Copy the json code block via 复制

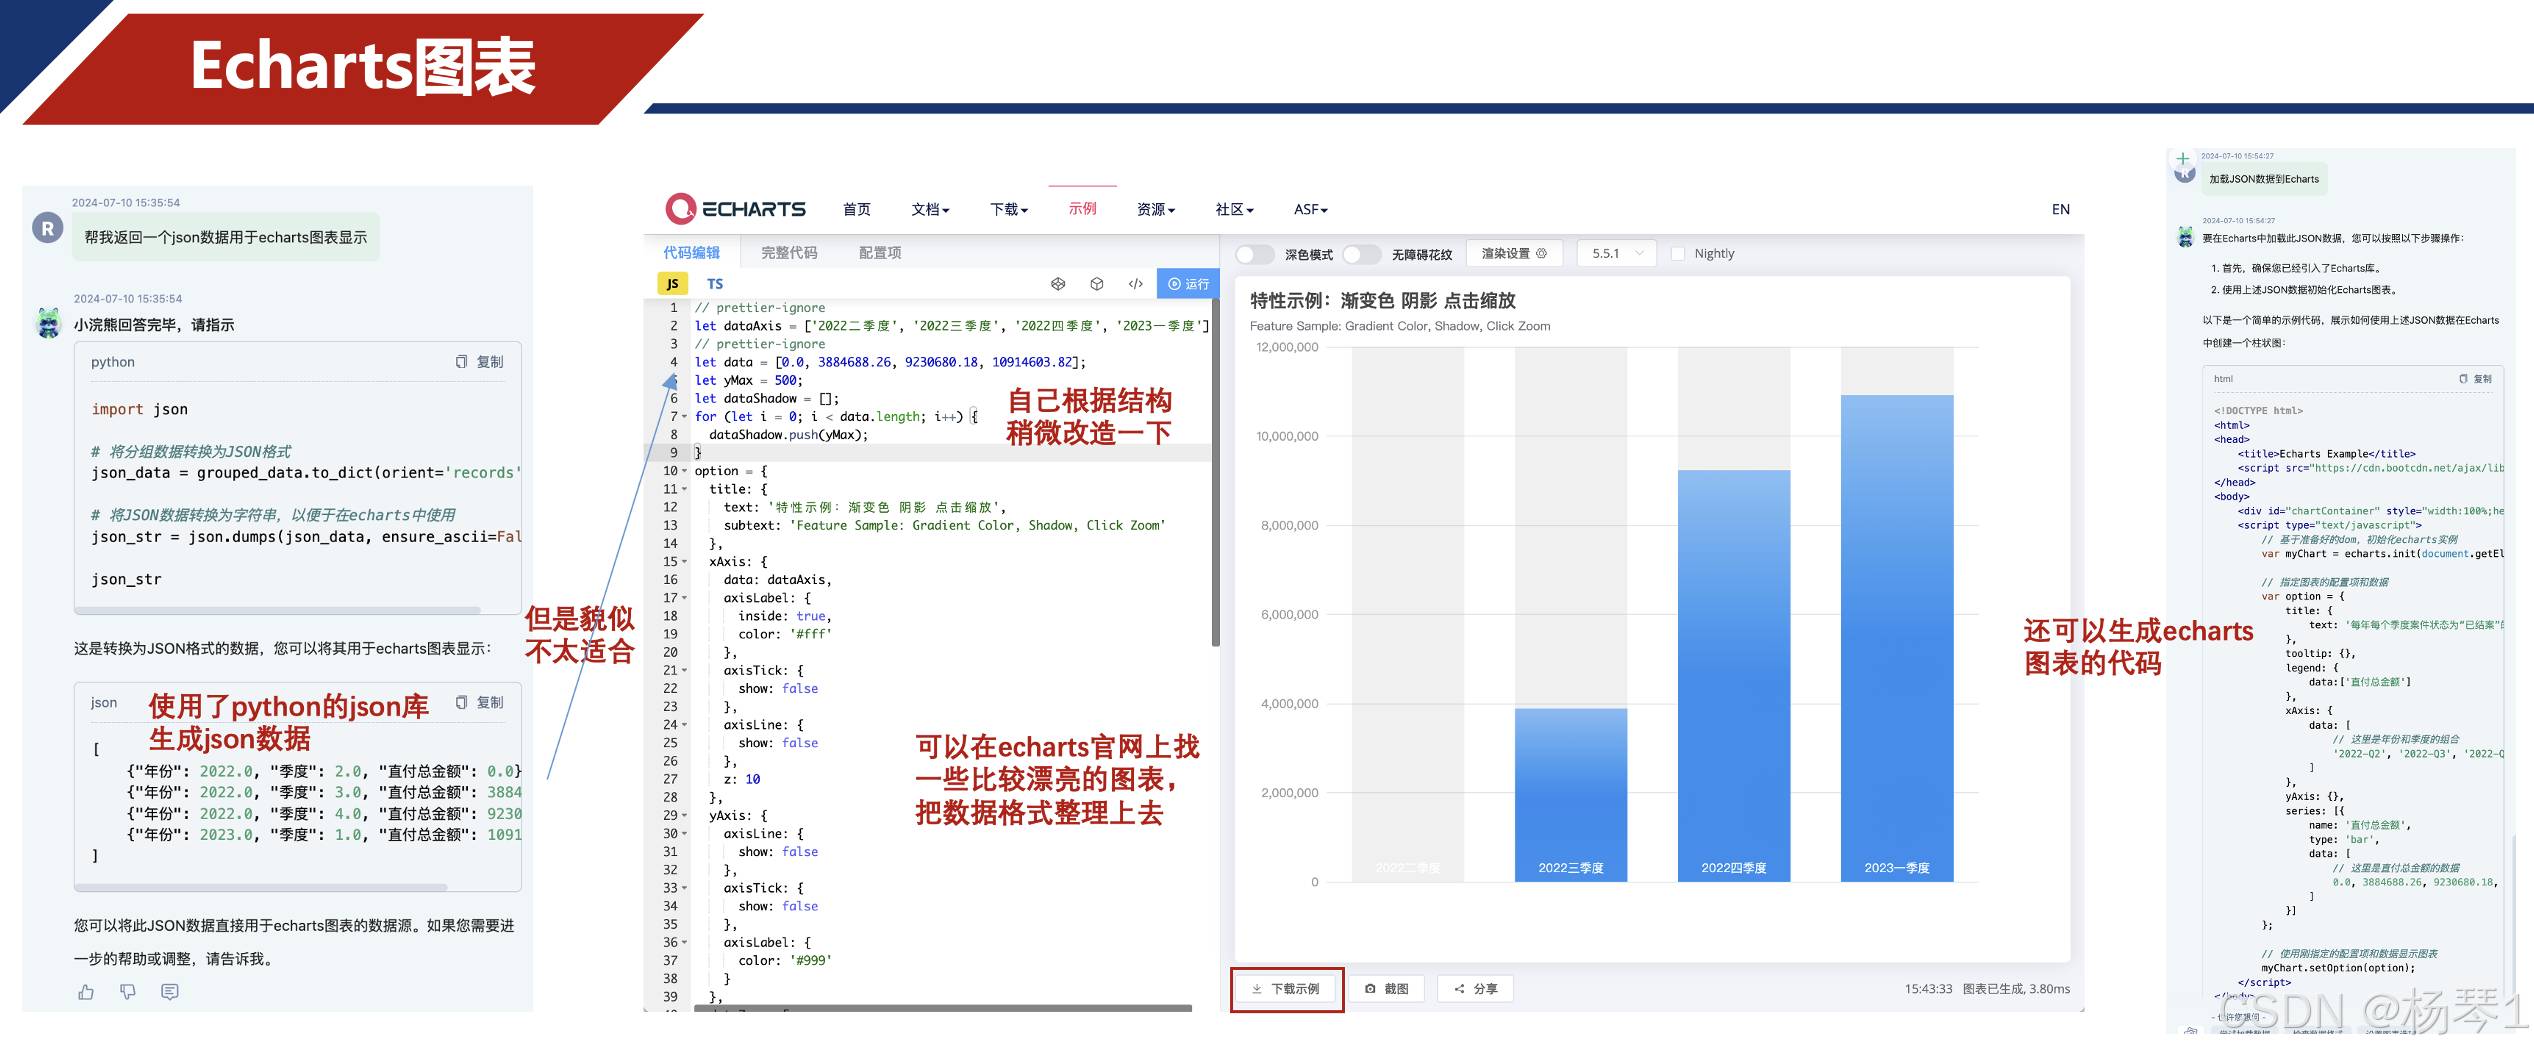(480, 703)
